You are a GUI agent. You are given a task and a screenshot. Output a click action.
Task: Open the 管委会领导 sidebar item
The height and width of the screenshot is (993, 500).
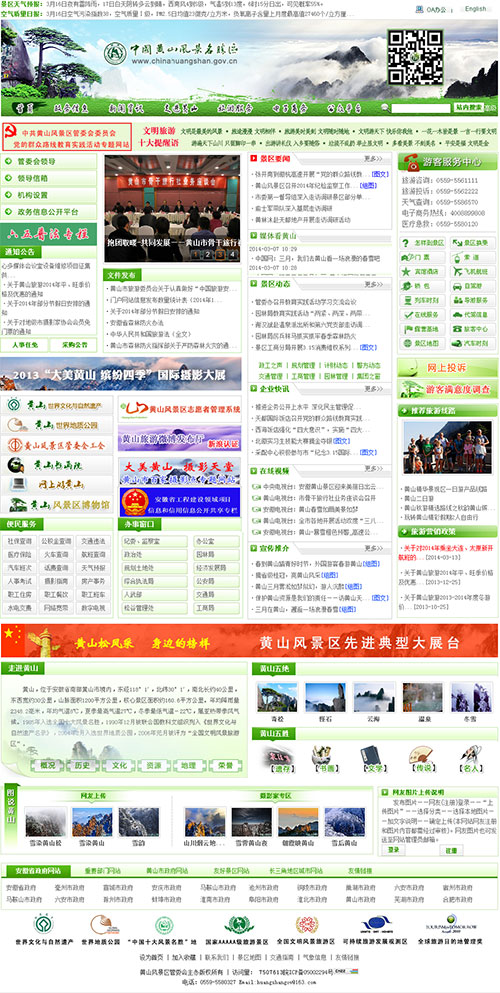tap(49, 161)
